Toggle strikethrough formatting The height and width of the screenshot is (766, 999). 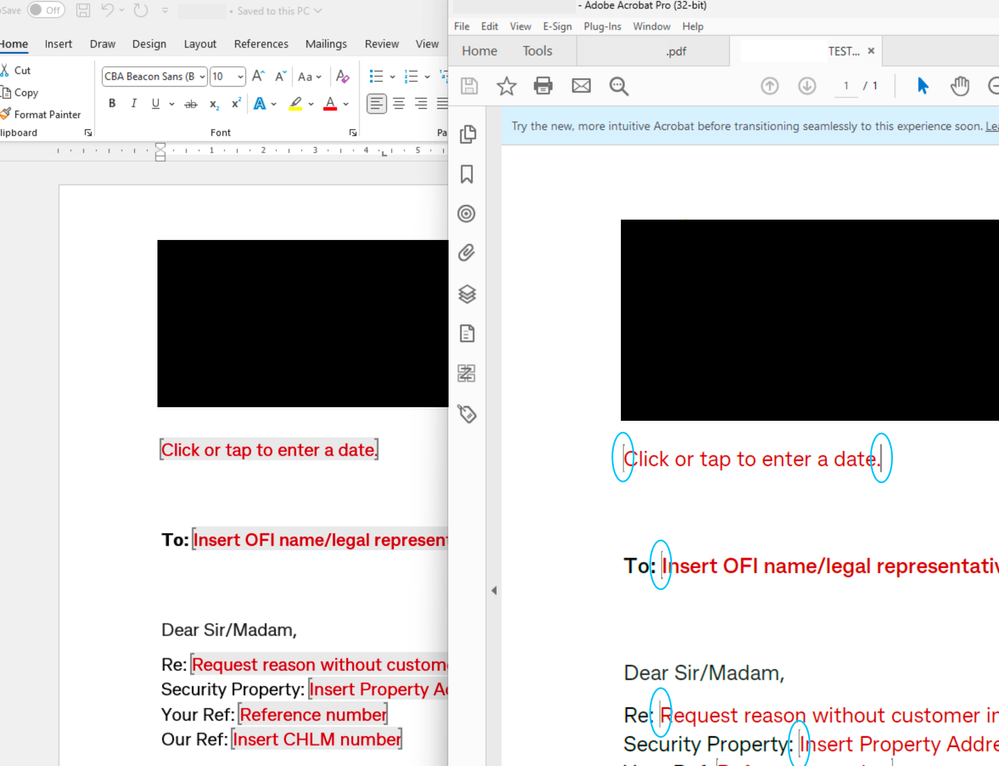pyautogui.click(x=190, y=104)
